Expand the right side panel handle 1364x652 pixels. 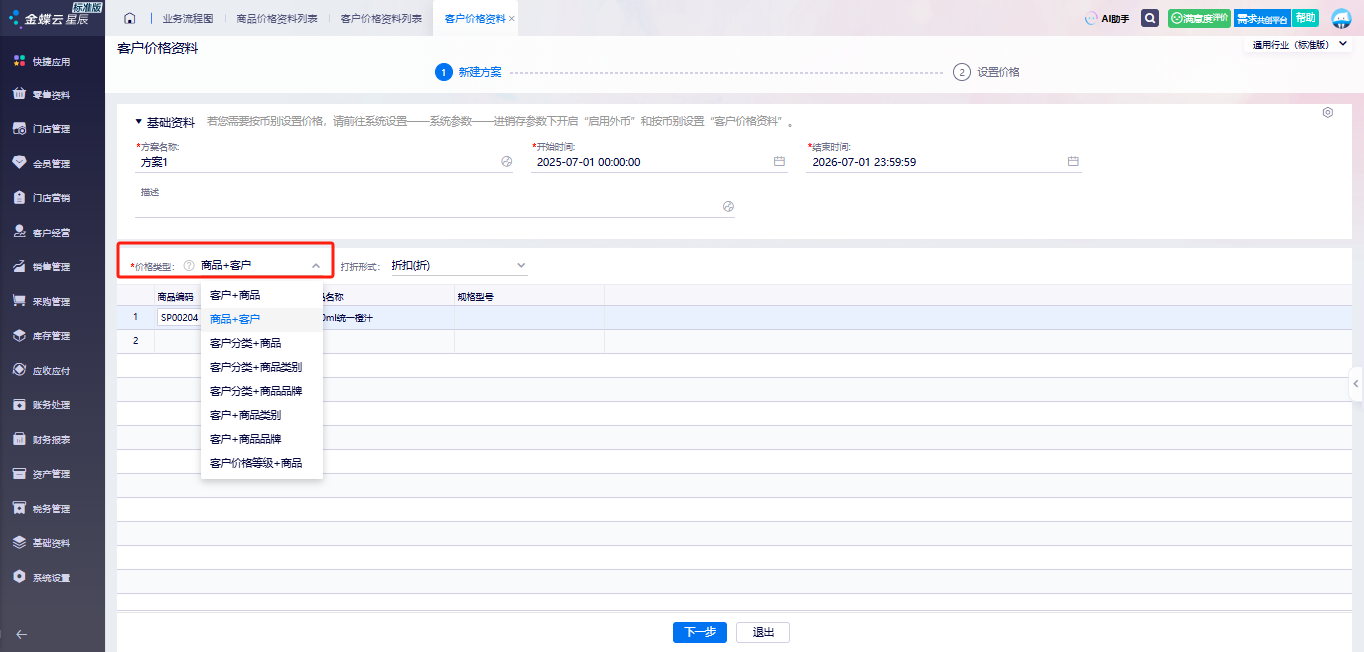[1356, 383]
